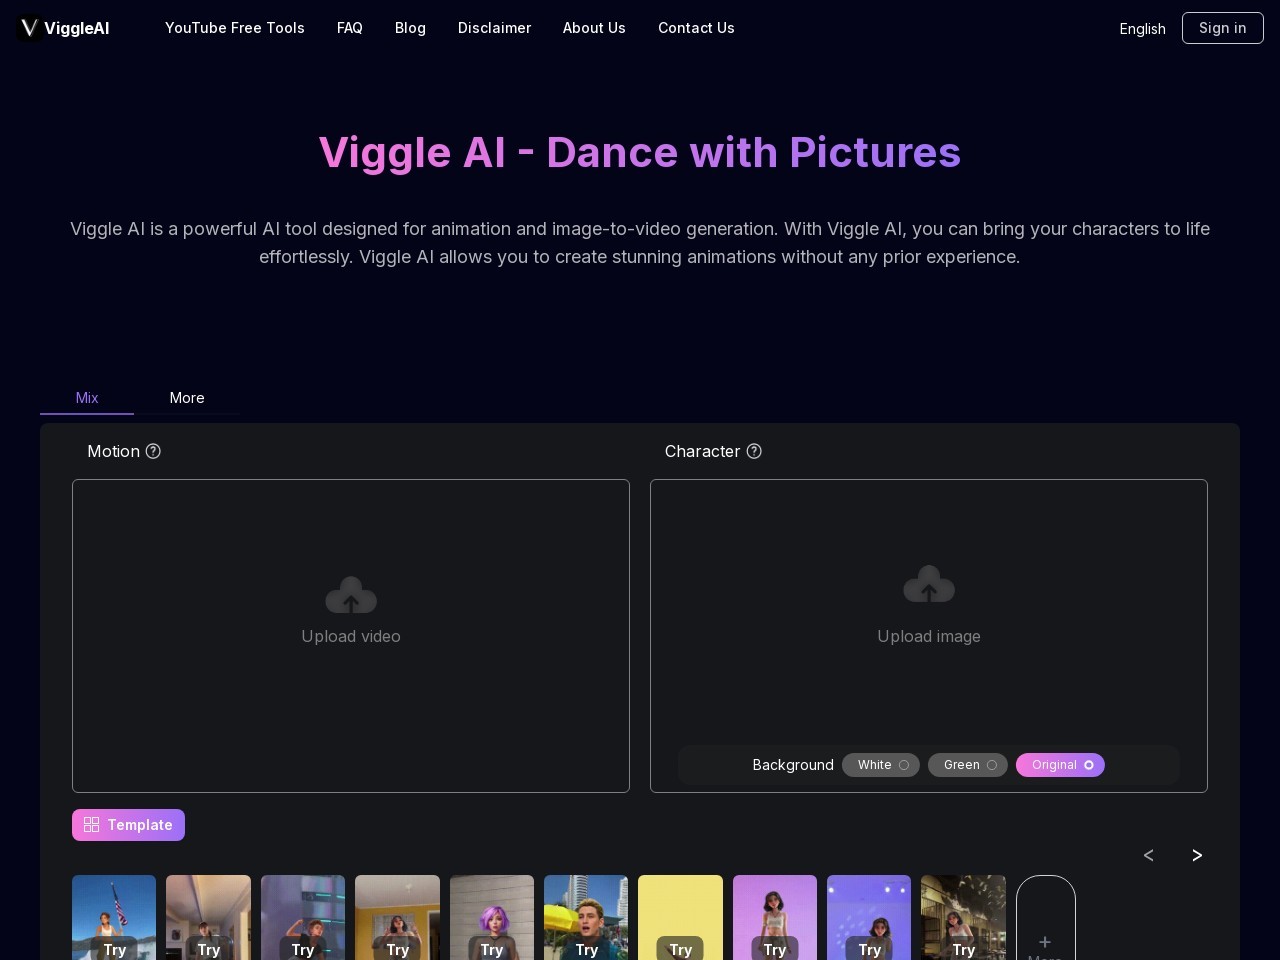
Task: Click the plus icon on the More card
Action: [1045, 942]
